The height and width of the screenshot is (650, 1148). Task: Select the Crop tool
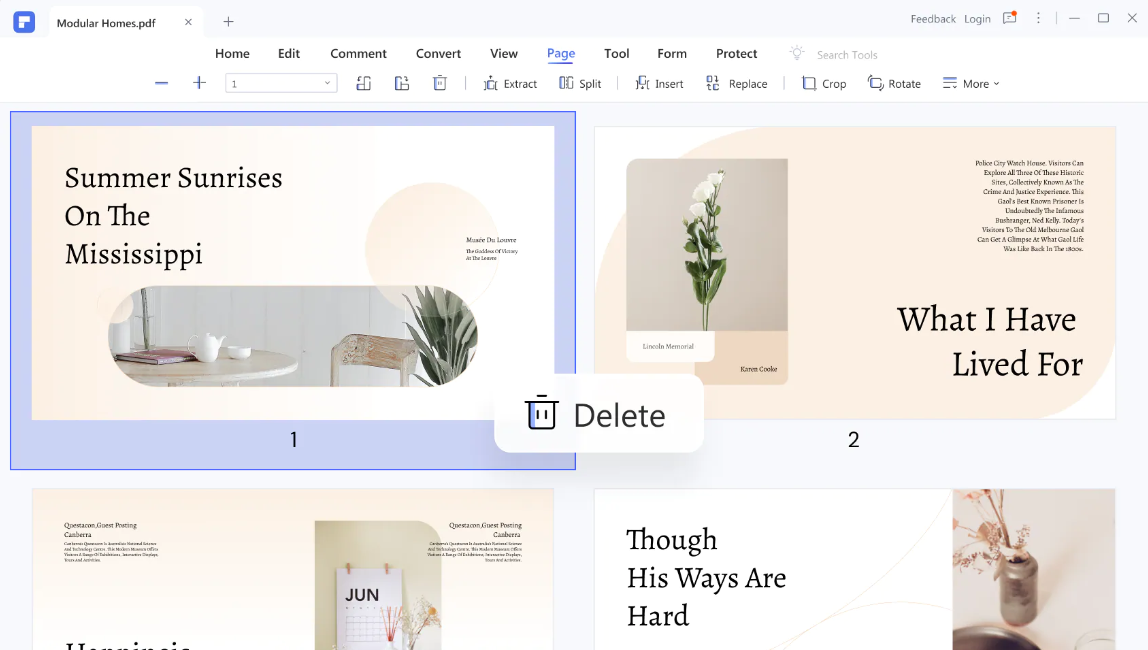click(824, 84)
